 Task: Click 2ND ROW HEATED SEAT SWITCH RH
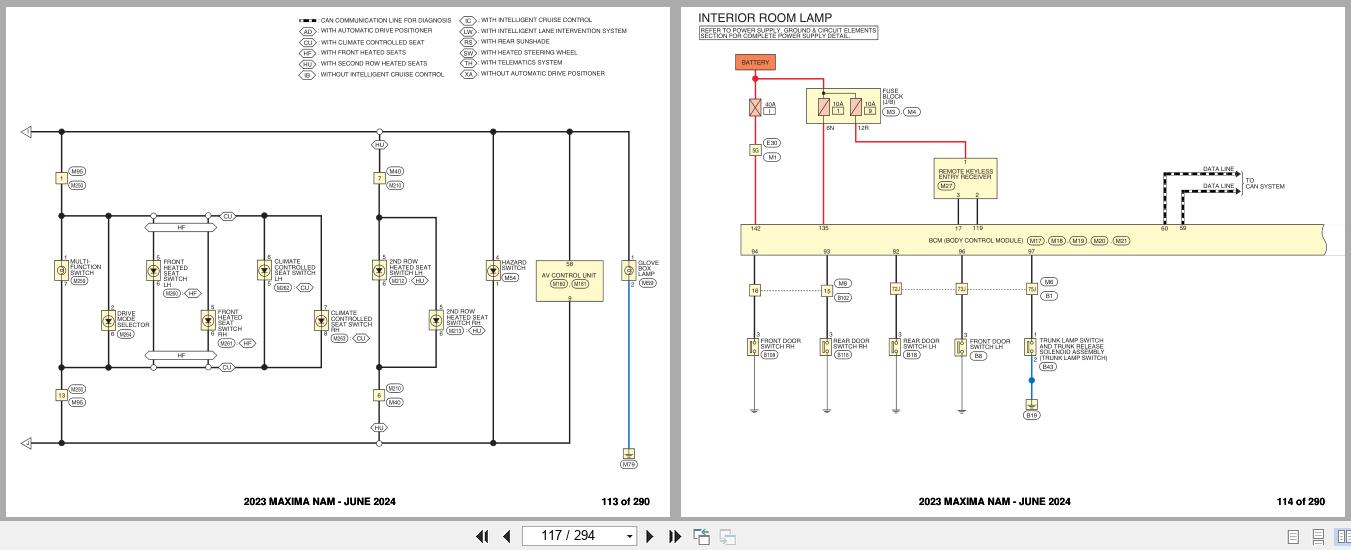click(x=467, y=317)
